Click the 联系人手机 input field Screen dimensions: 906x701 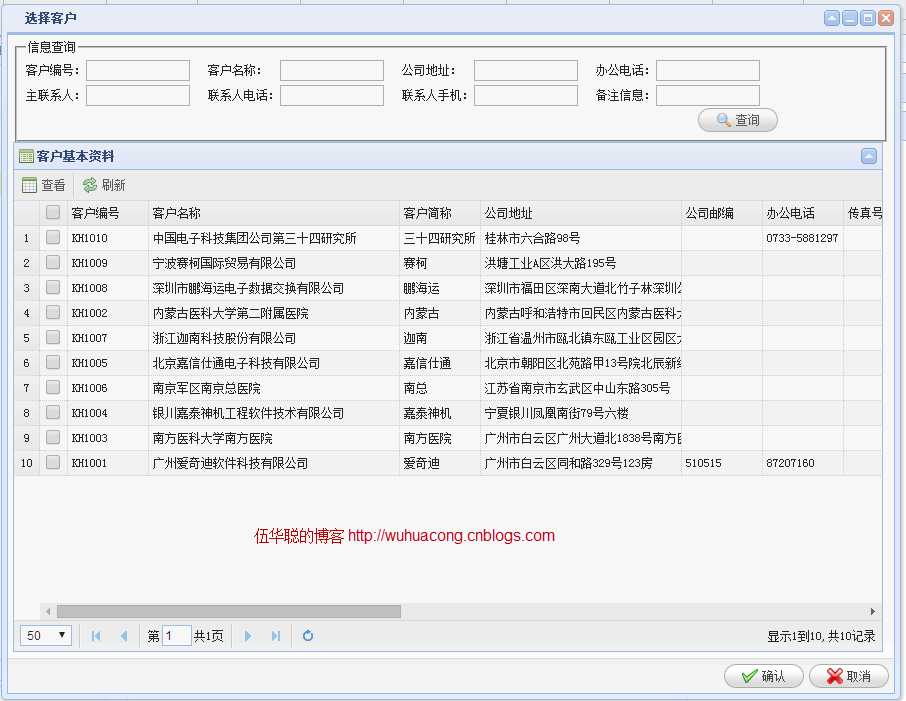(x=526, y=95)
